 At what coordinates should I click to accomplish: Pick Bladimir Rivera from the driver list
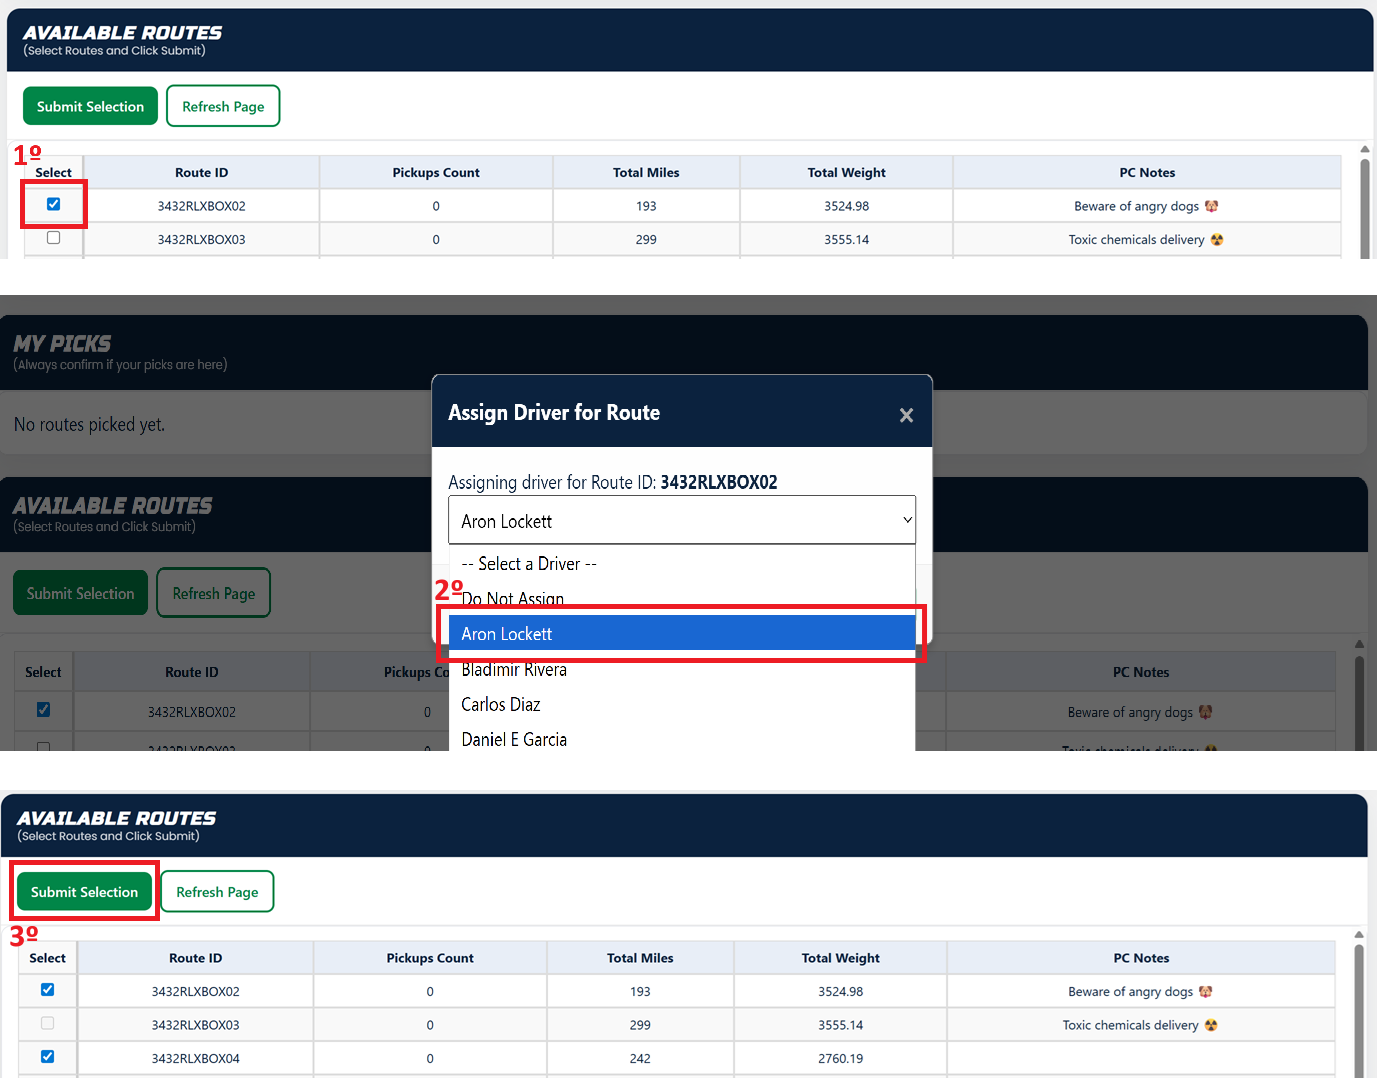(x=514, y=670)
